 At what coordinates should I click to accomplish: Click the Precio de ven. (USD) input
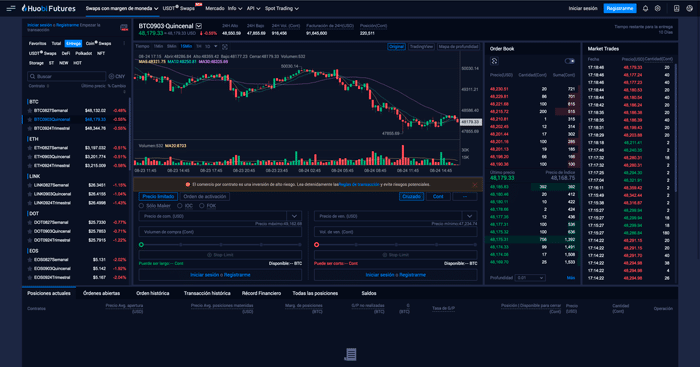tap(388, 216)
